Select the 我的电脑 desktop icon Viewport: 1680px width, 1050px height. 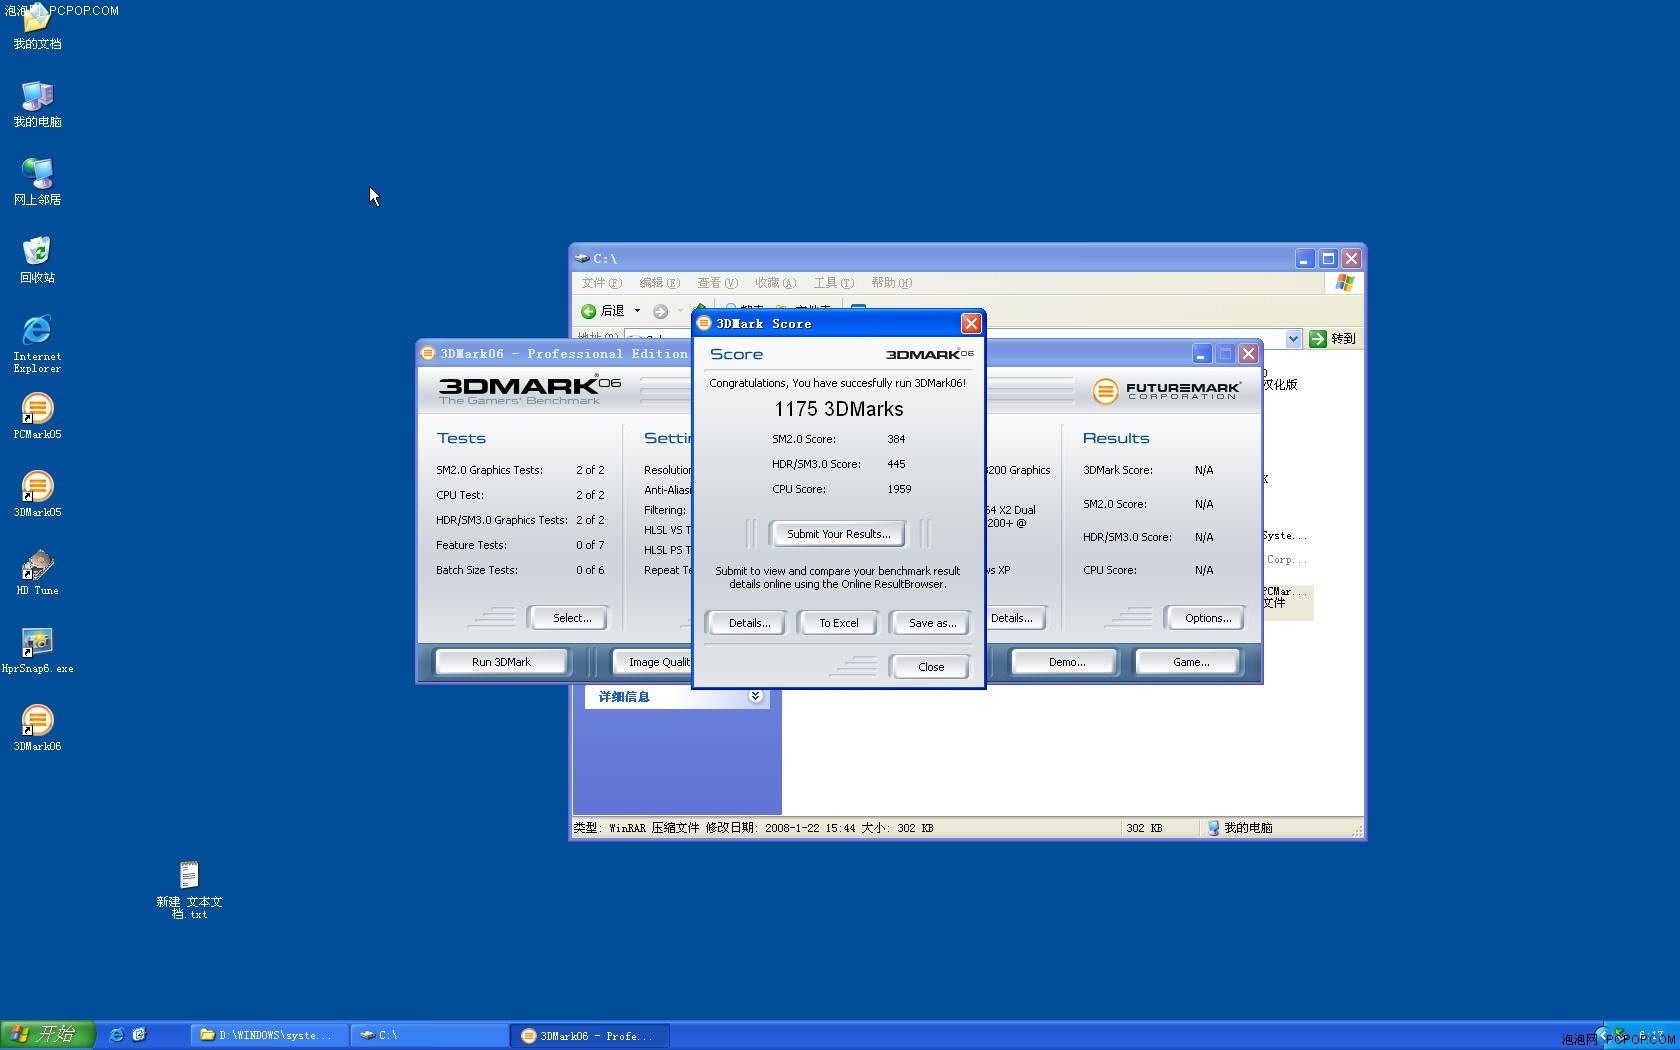[x=37, y=97]
